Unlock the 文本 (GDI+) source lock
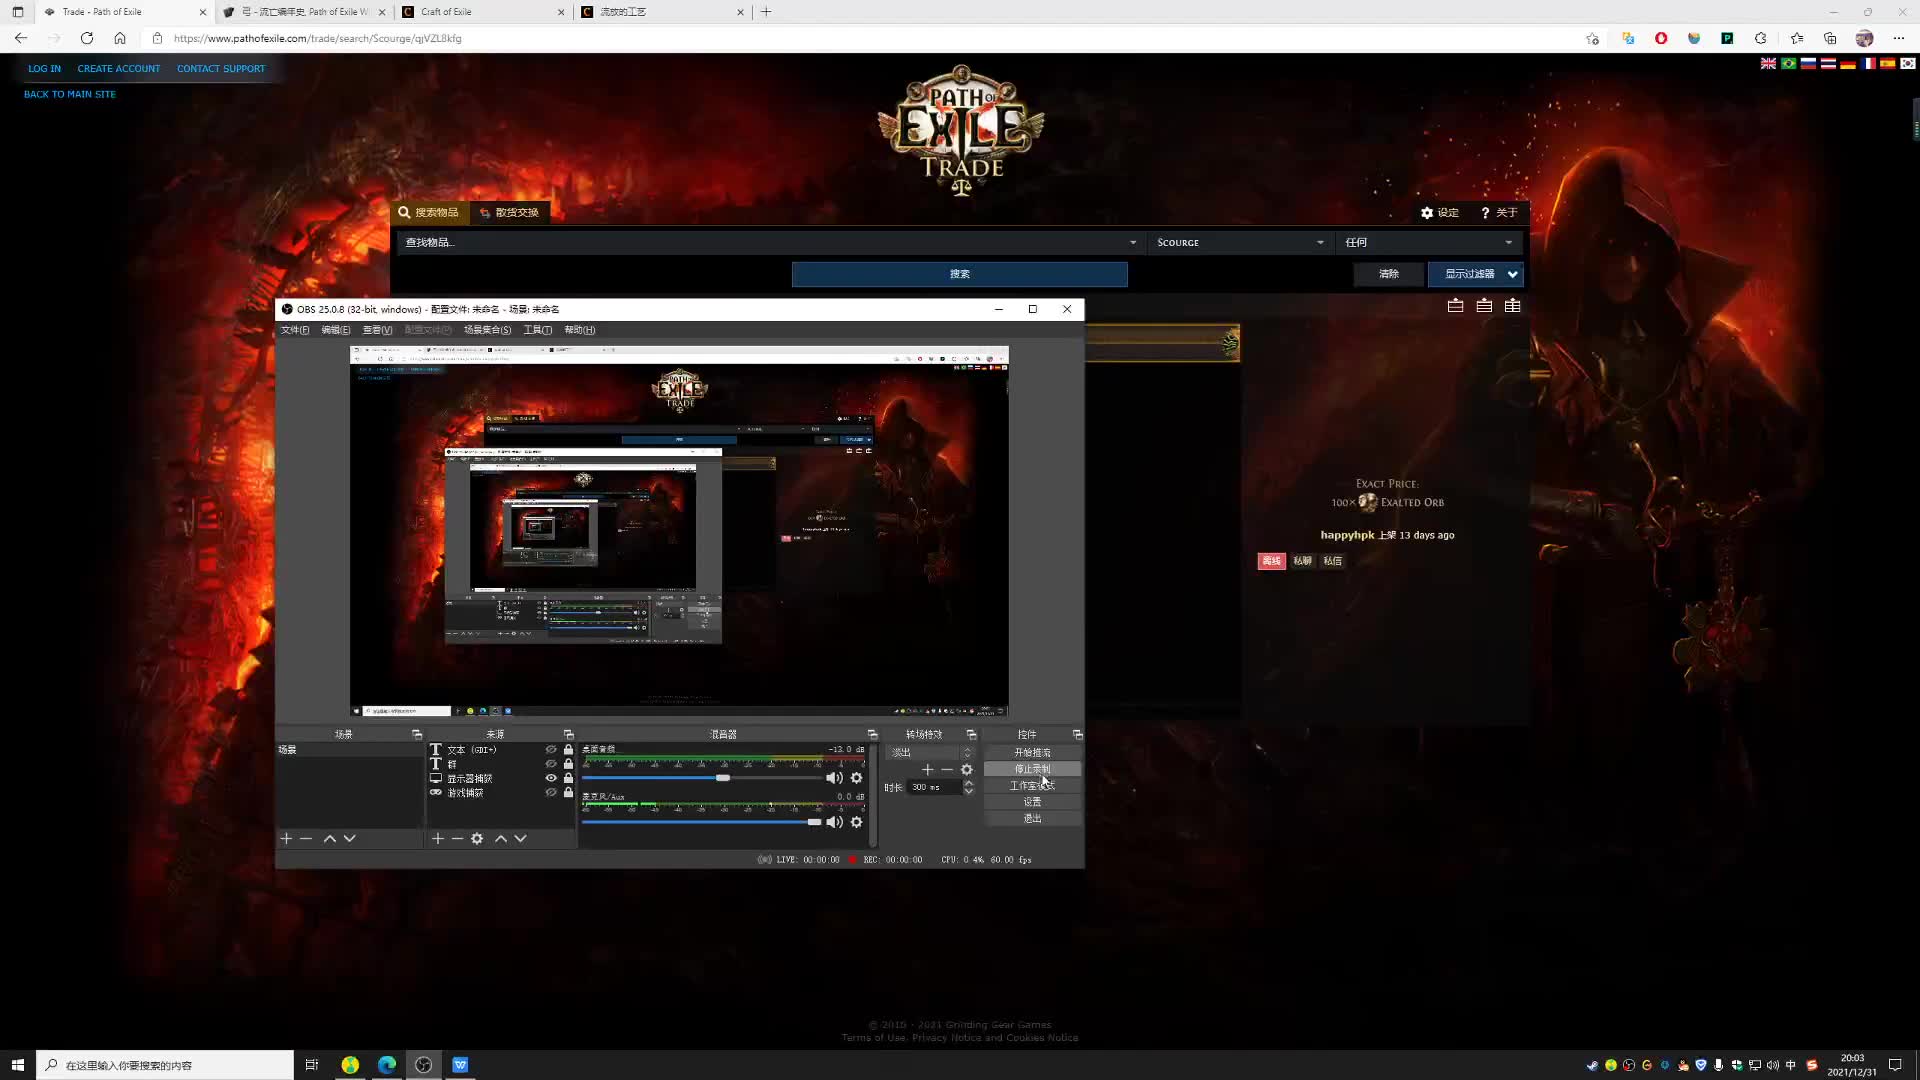The width and height of the screenshot is (1920, 1080). coord(568,749)
